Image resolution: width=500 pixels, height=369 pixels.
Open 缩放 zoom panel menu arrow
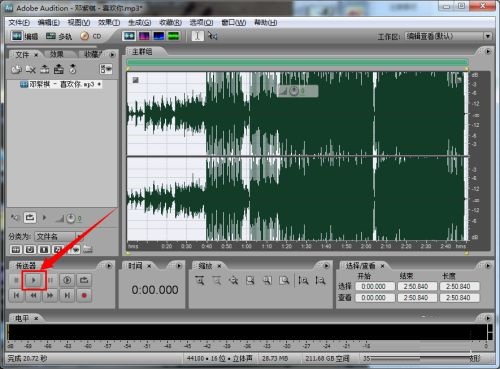[x=326, y=266]
